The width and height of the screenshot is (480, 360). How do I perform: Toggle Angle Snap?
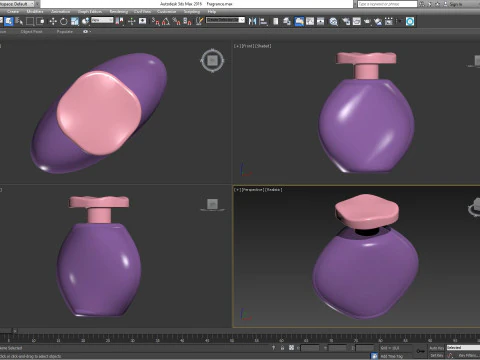(x=166, y=21)
